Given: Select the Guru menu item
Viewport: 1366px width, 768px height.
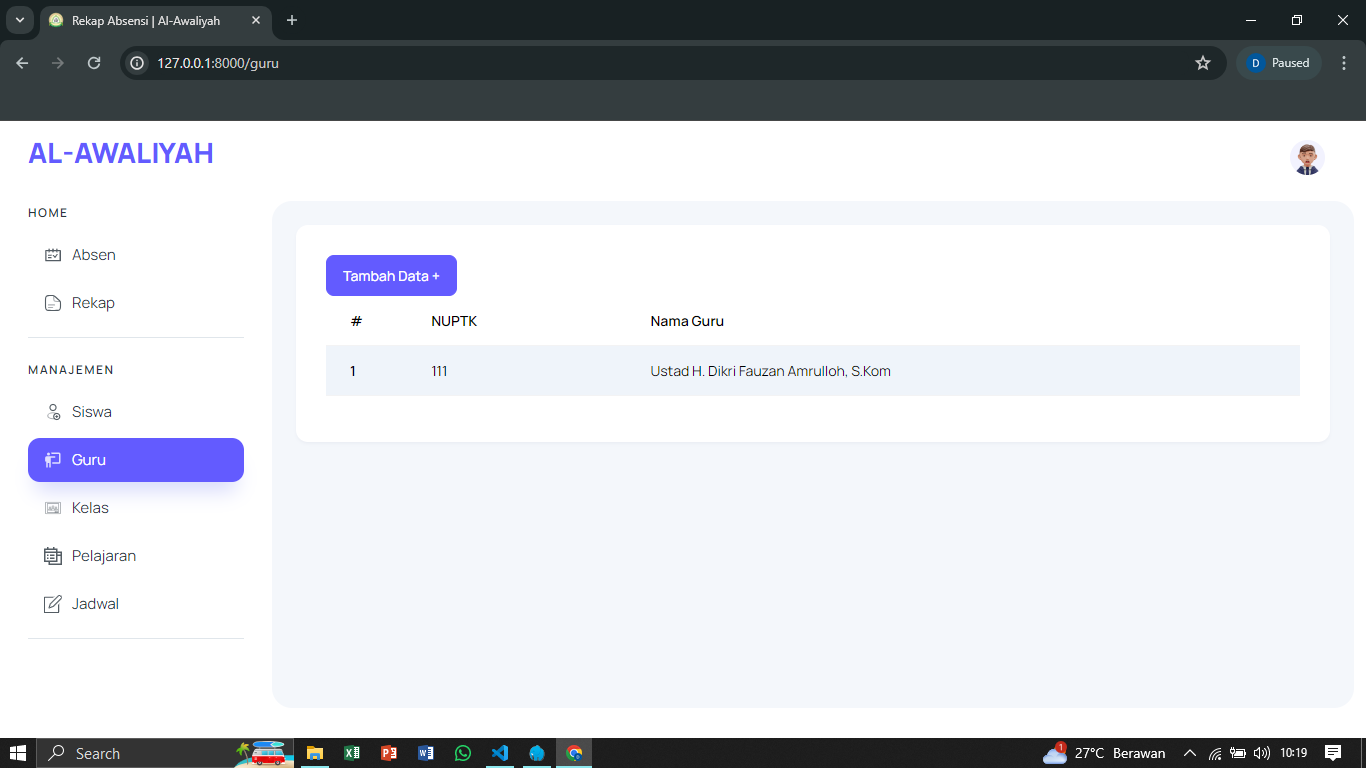Looking at the screenshot, I should pyautogui.click(x=136, y=460).
